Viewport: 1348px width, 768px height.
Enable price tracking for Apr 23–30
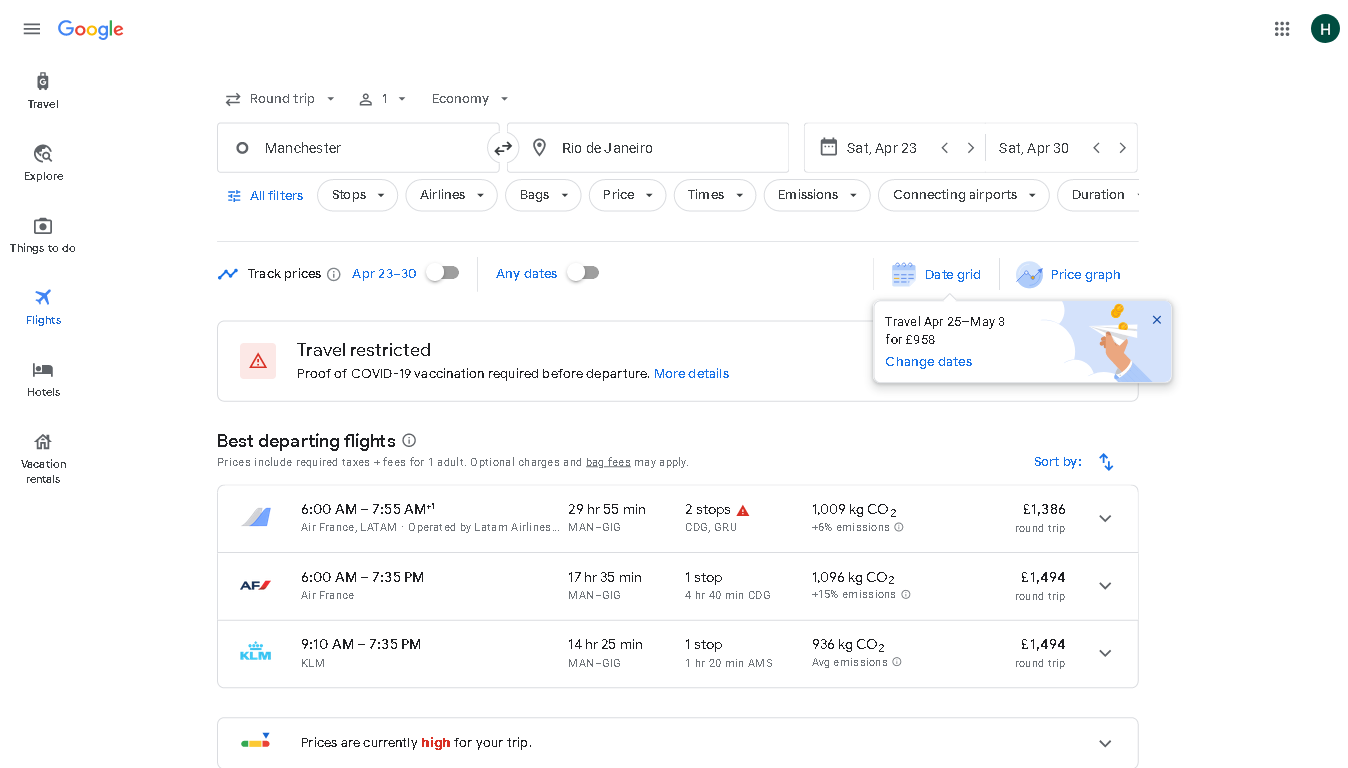442,273
